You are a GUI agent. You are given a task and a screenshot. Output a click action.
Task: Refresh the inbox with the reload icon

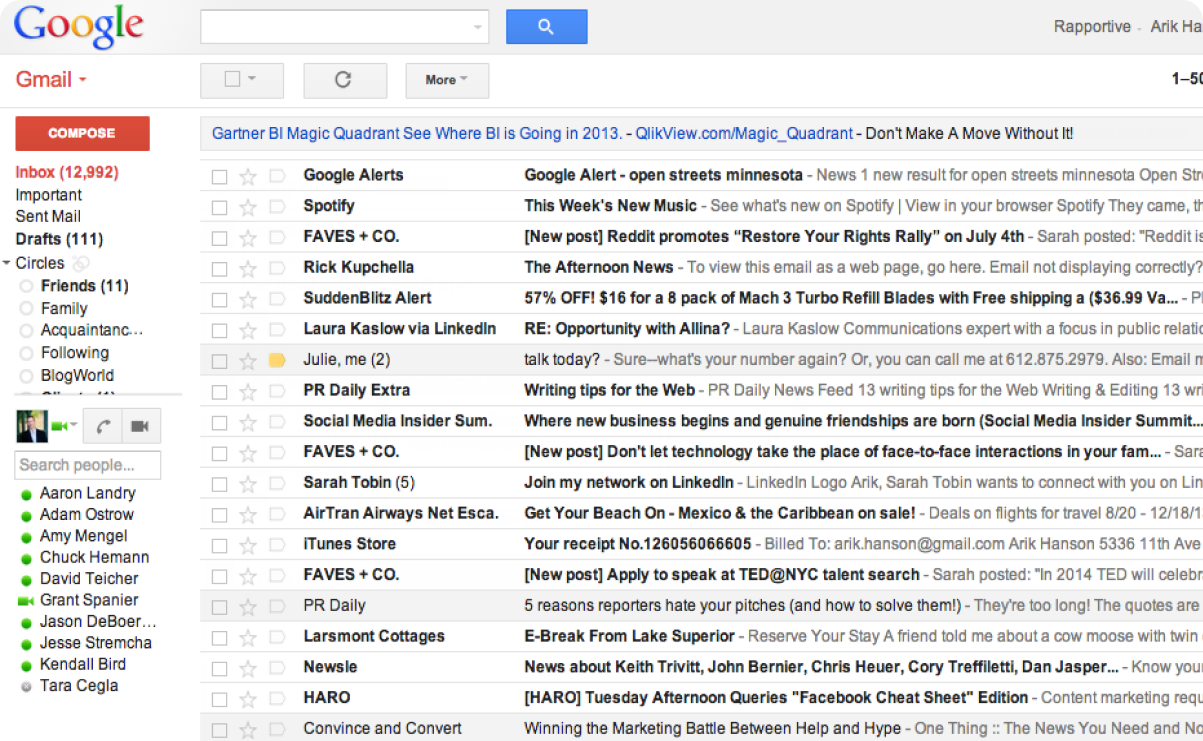tap(344, 80)
